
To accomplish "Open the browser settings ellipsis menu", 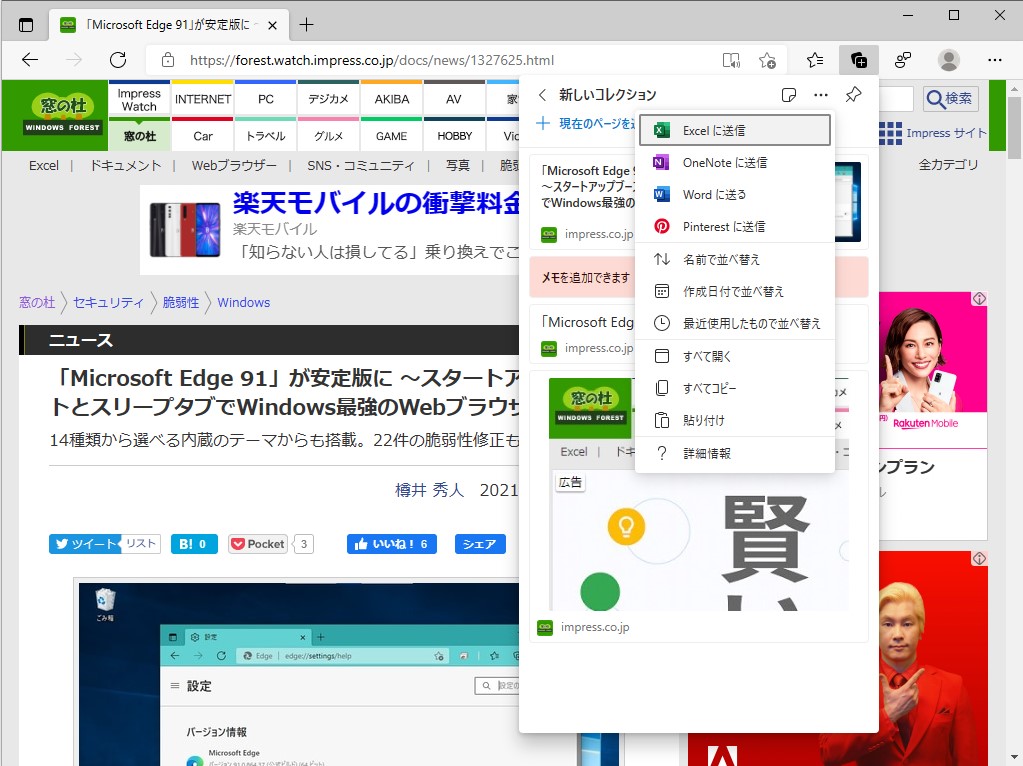I will coord(995,60).
